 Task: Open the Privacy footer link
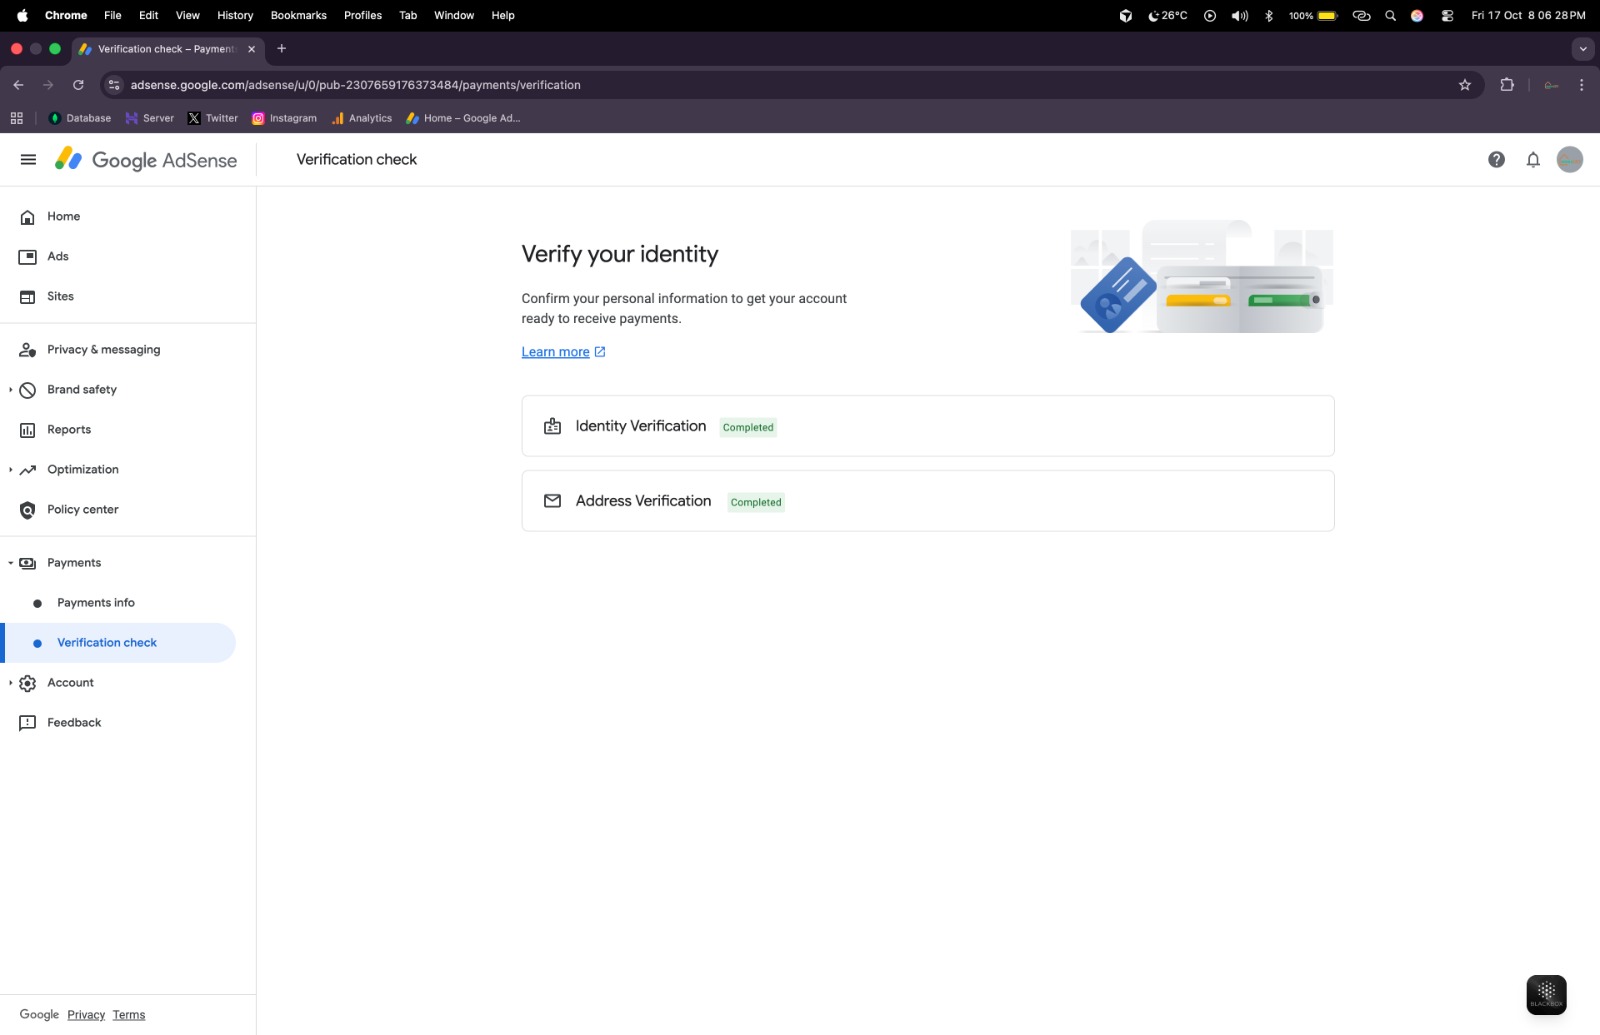click(x=86, y=1015)
